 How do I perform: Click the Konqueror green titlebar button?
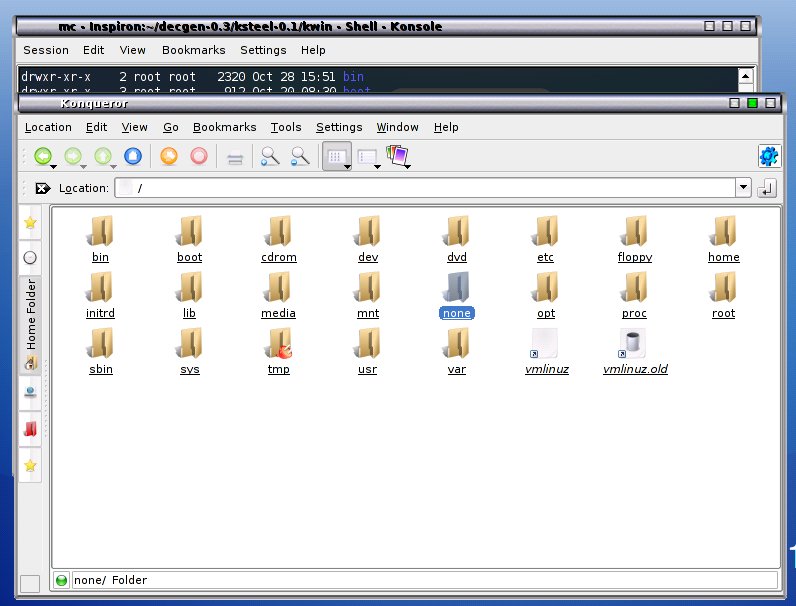[752, 103]
